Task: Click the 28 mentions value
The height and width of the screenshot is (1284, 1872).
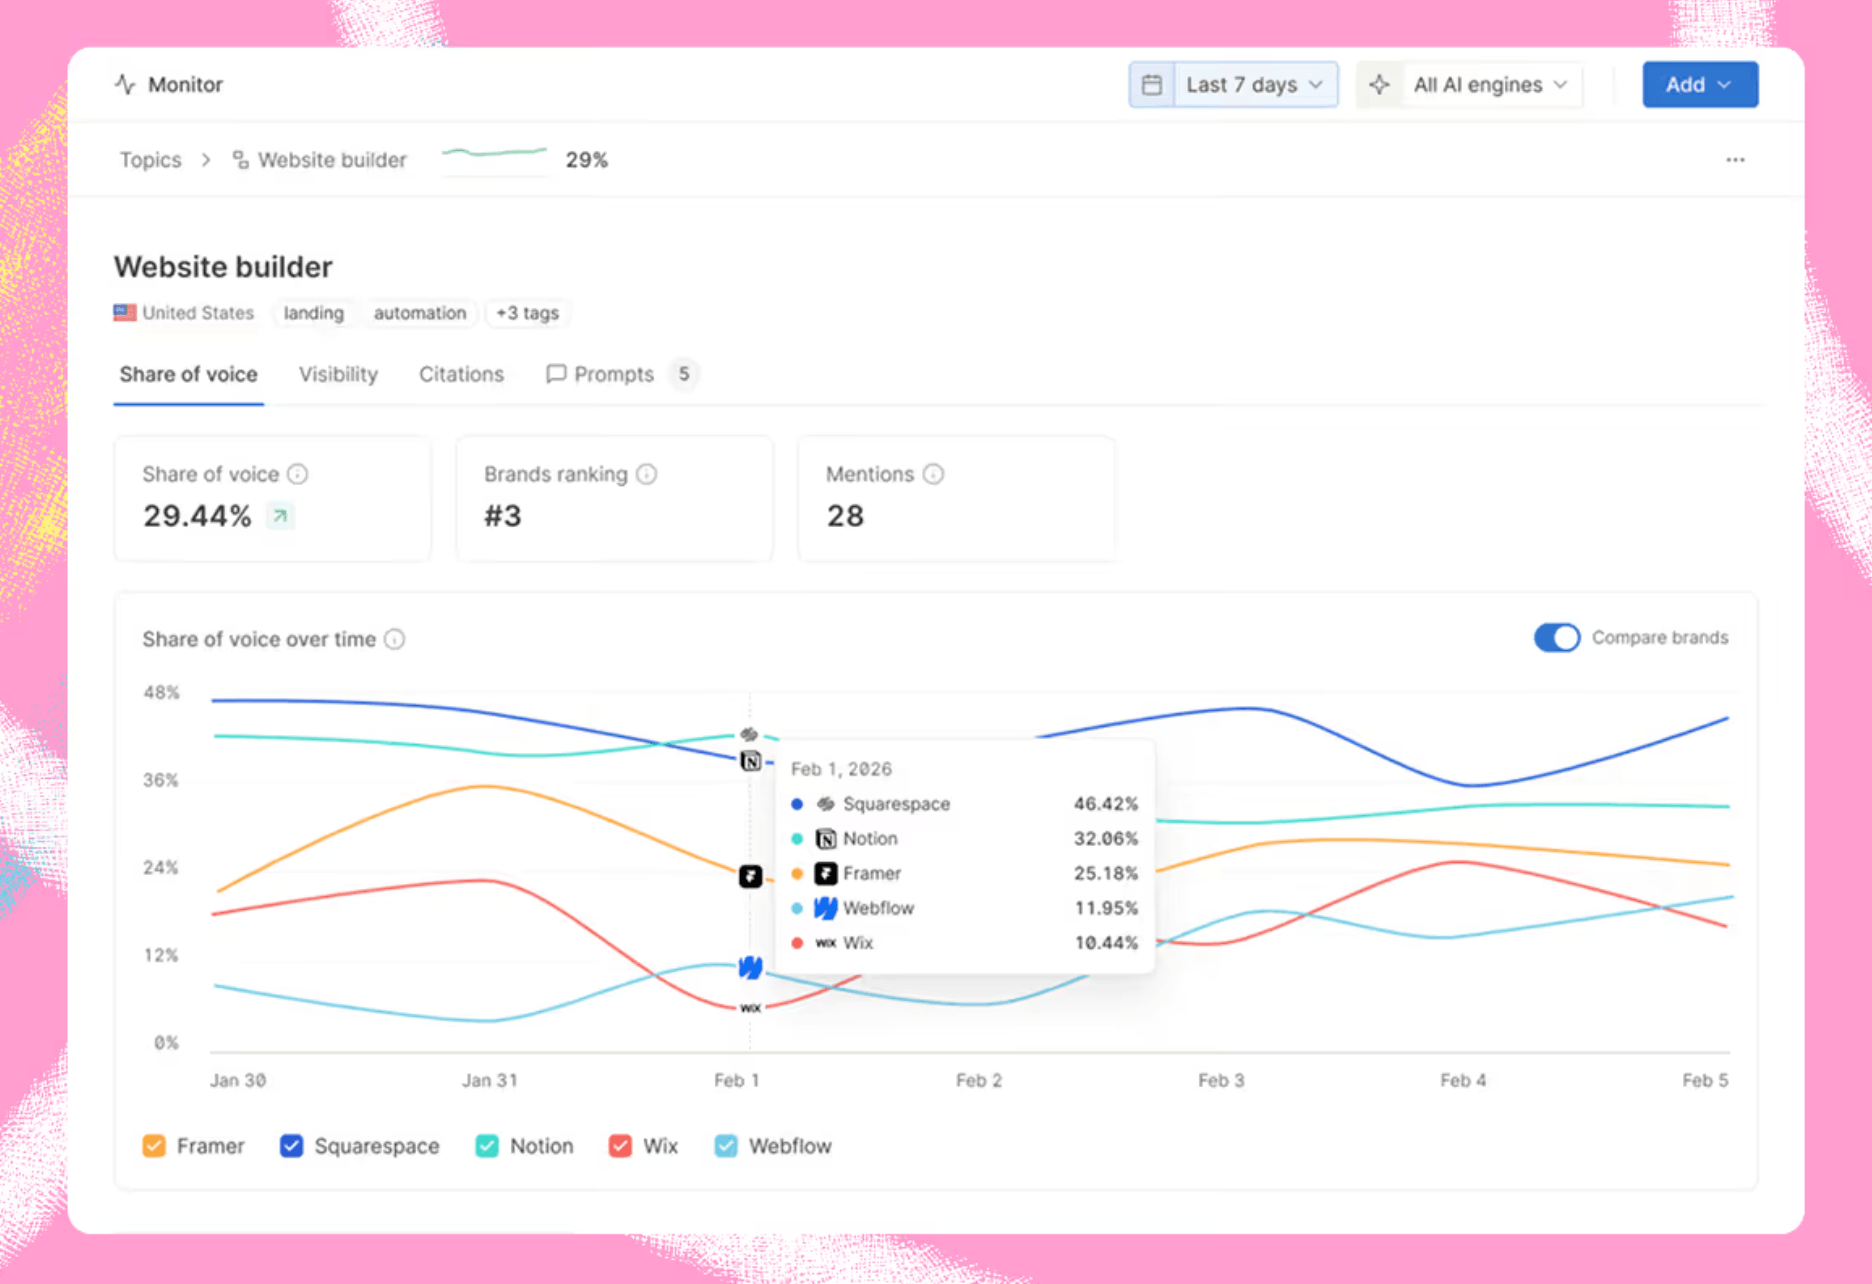Action: (845, 516)
